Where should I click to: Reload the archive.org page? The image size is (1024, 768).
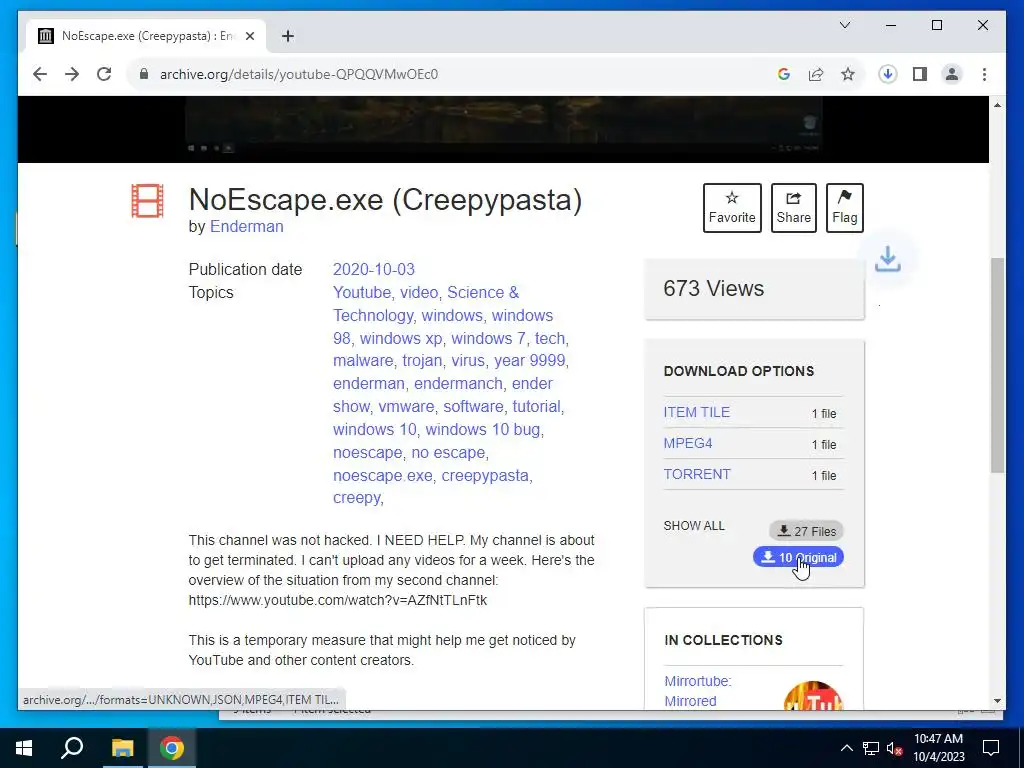[104, 74]
